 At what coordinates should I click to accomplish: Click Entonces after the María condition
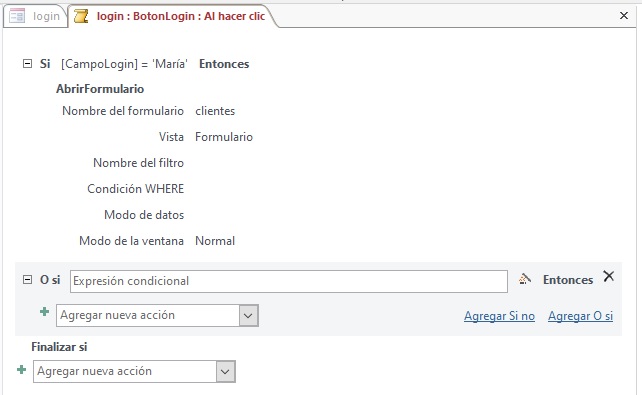click(224, 64)
